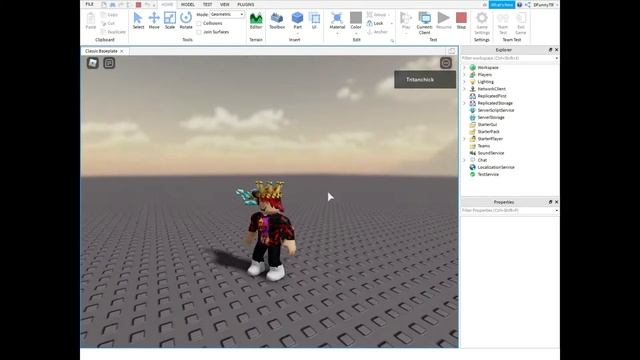This screenshot has width=640, height=360.
Task: Select the Classic Baseplate document tab
Action: coord(101,51)
